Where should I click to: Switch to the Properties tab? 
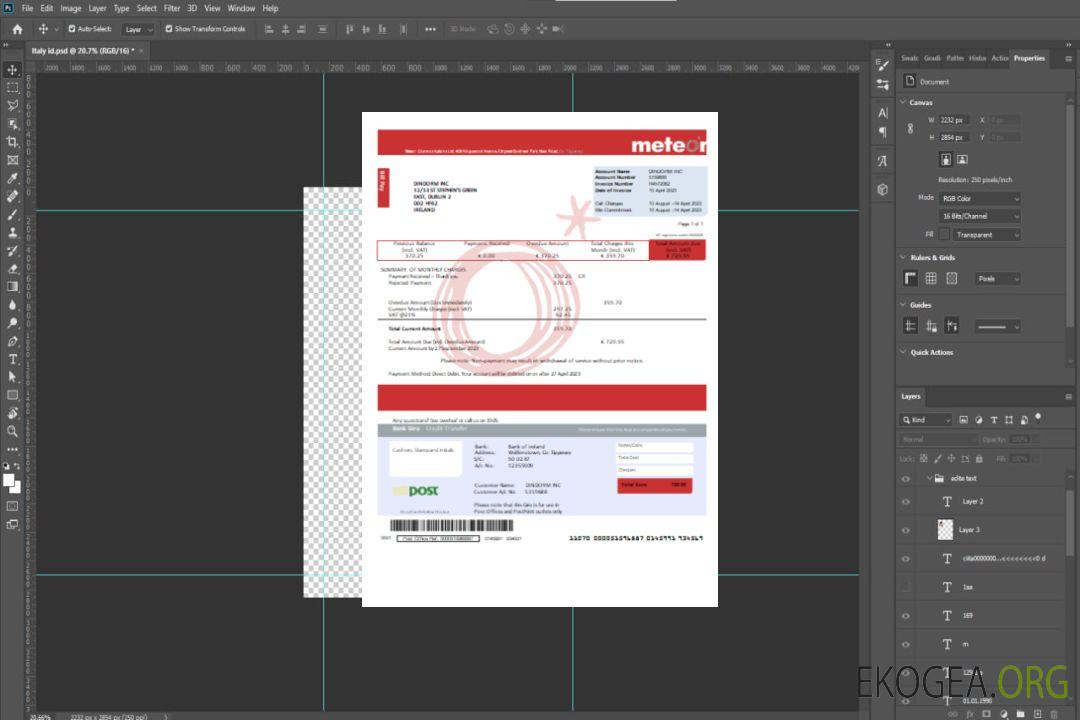[1029, 58]
